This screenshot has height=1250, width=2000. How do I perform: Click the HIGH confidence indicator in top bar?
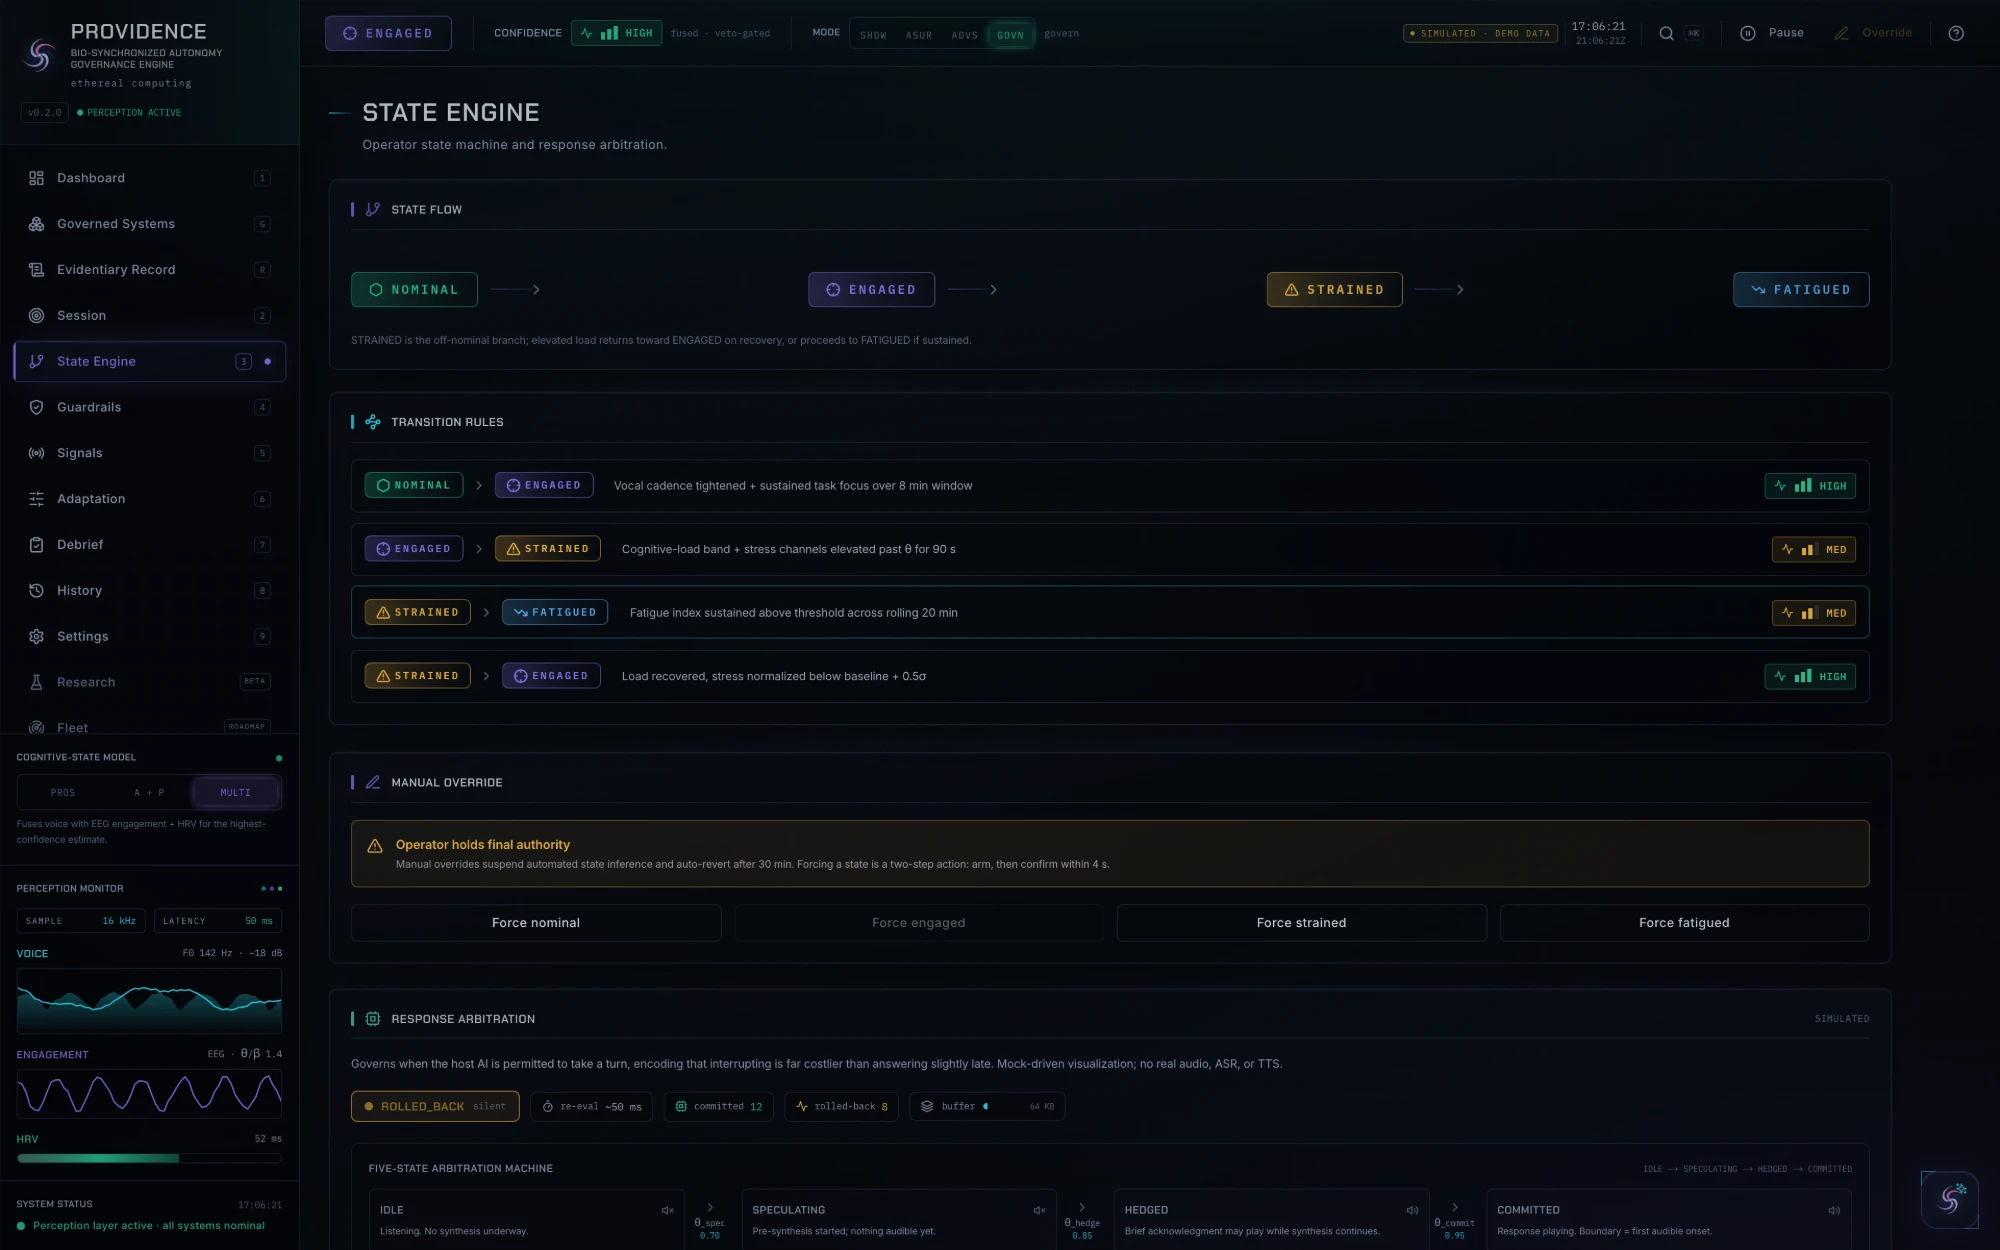616,33
